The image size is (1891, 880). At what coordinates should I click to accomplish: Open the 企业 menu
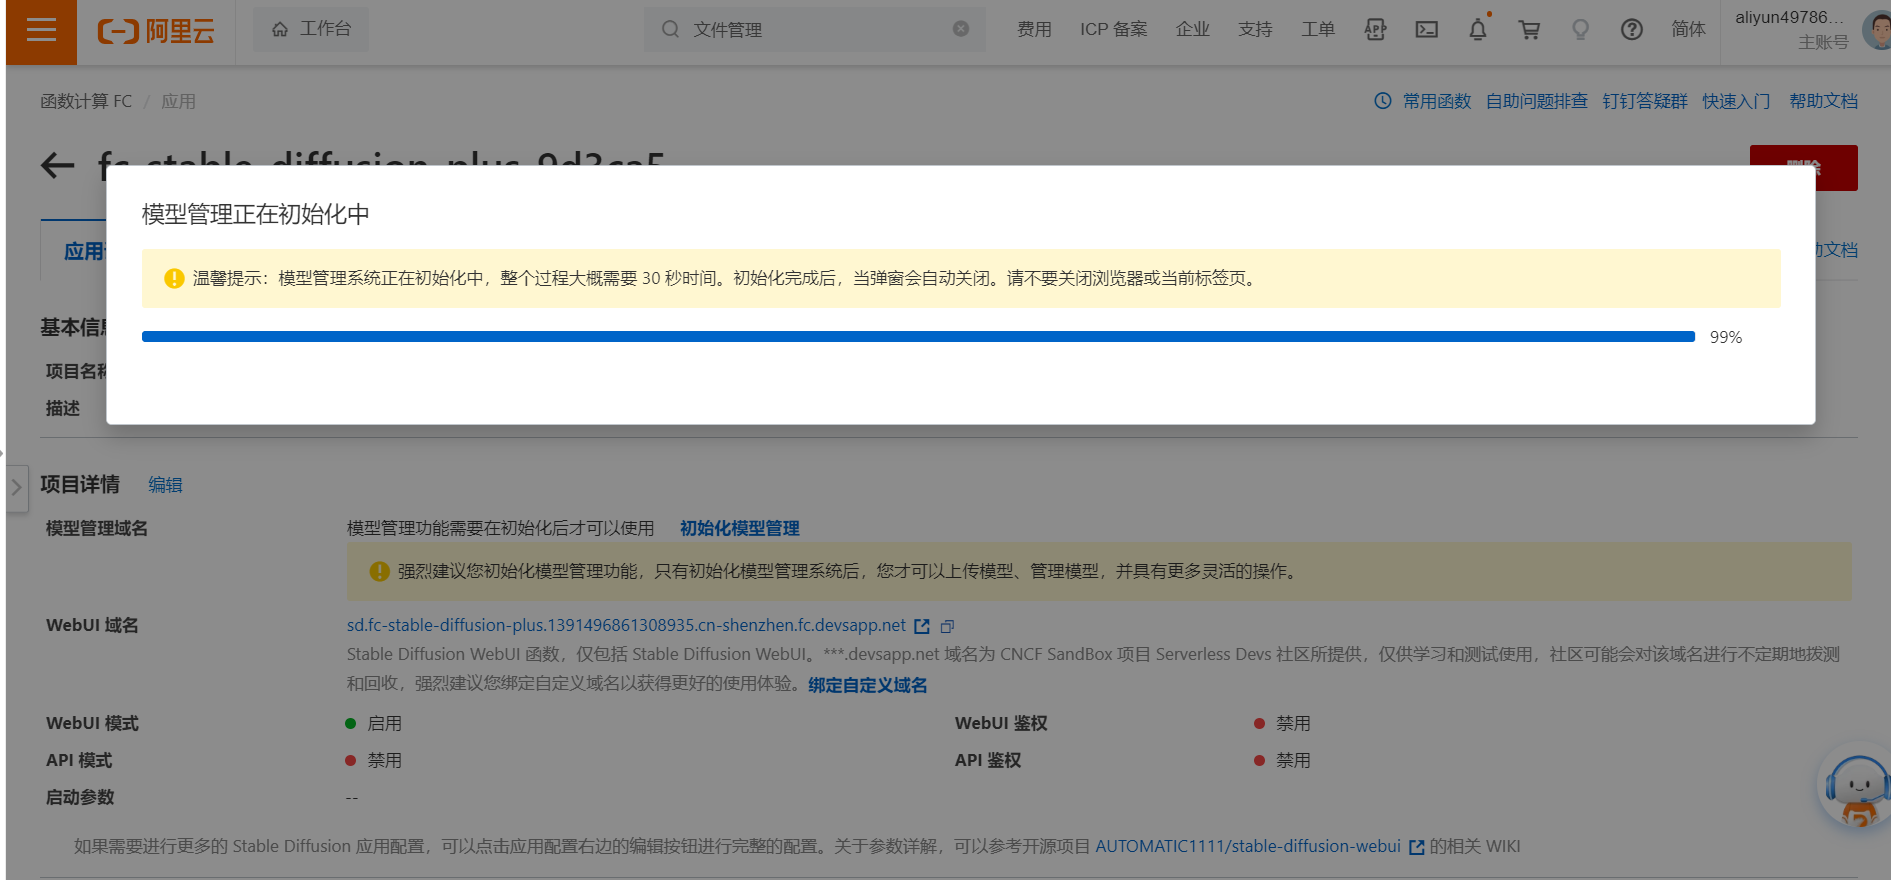point(1193,29)
